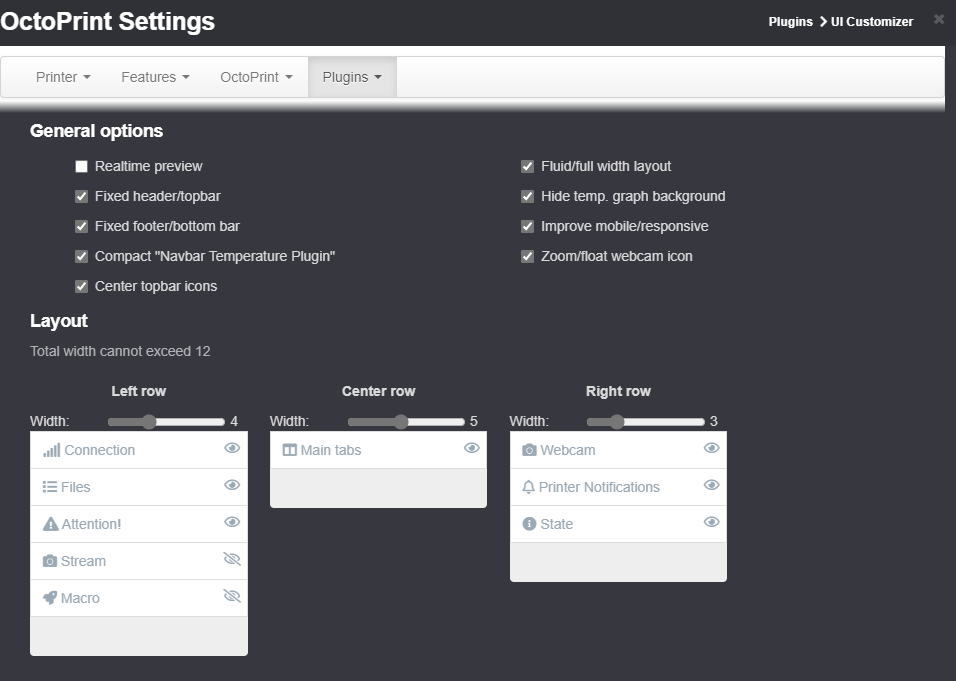
Task: Click the Plugins breadcrumb in header
Action: [x=790, y=22]
